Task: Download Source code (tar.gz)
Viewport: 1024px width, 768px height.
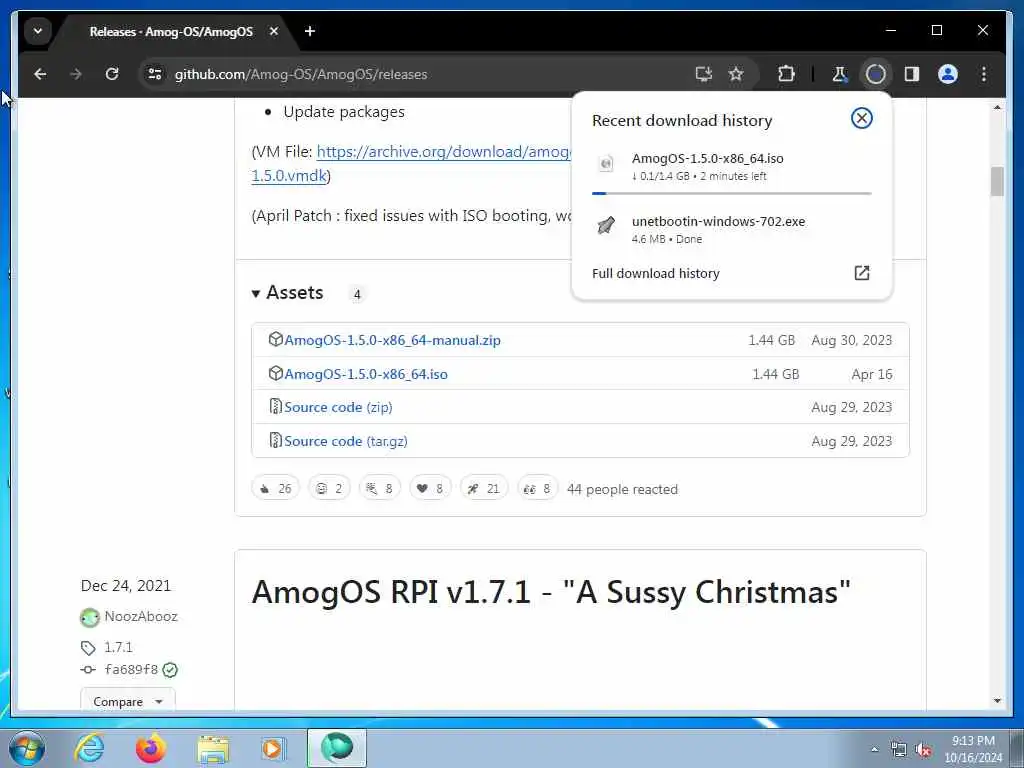Action: click(x=345, y=441)
